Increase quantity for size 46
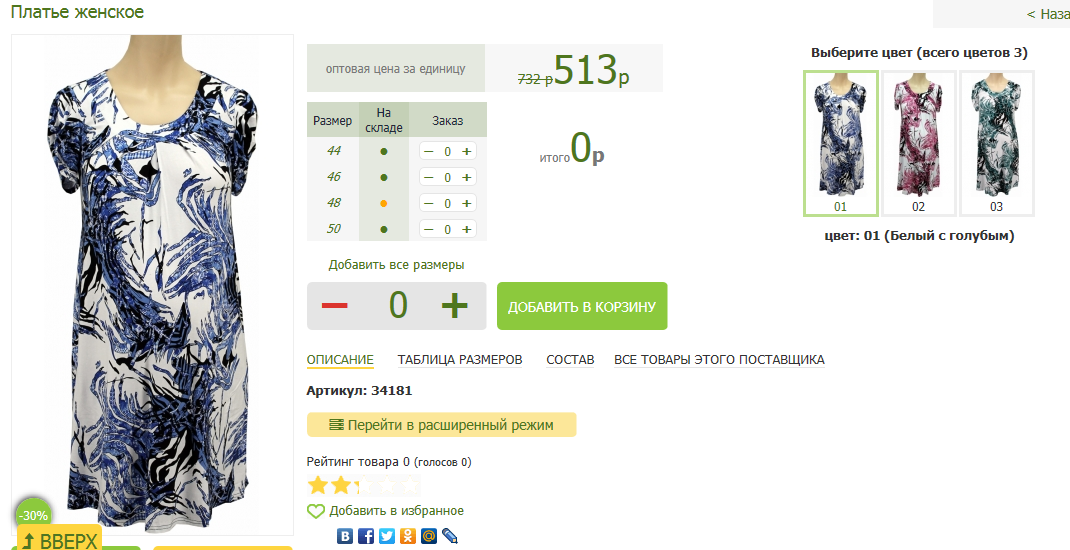The height and width of the screenshot is (550, 1070). point(467,177)
